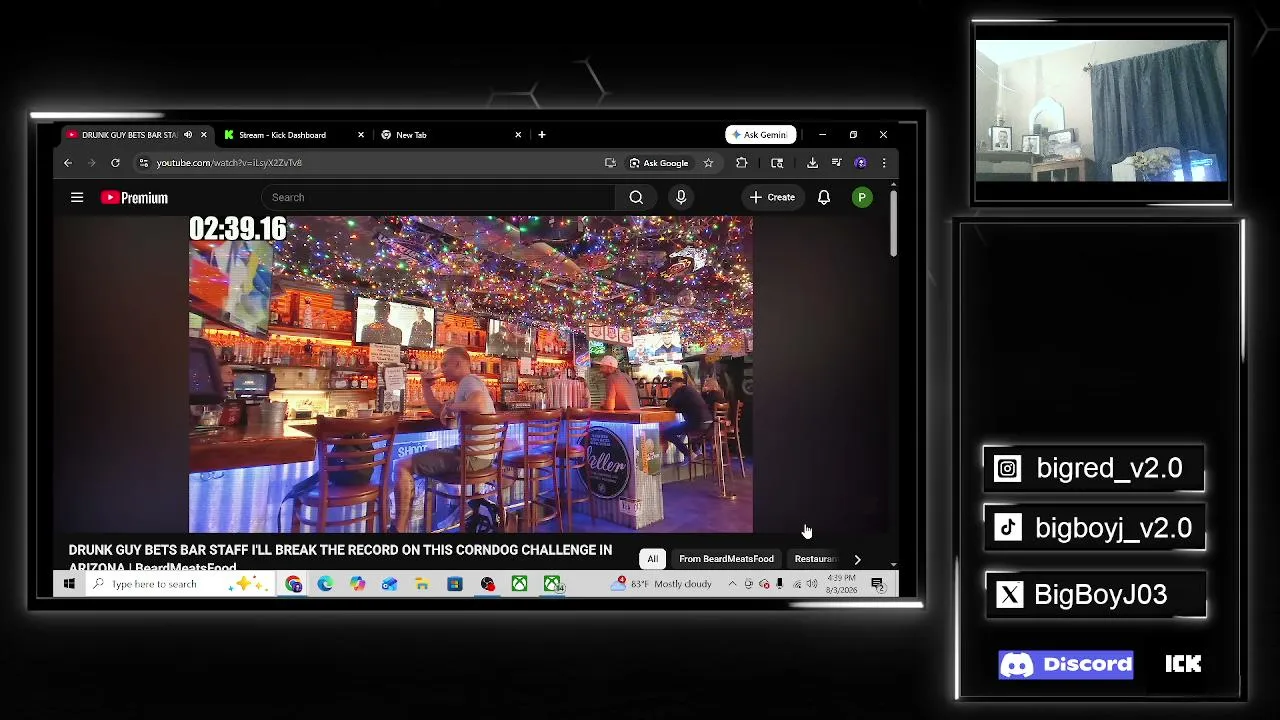
Task: Click the TikTok bigboyj_v2.0 overlay badge
Action: pos(1096,528)
